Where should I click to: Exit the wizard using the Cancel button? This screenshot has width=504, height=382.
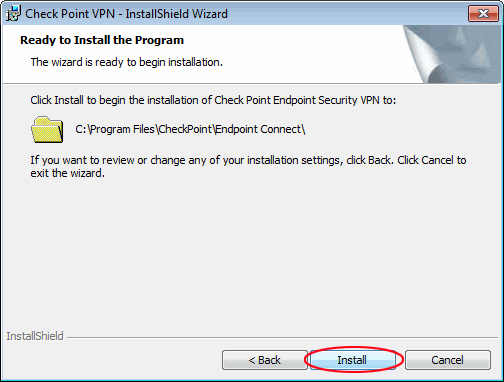pyautogui.click(x=448, y=360)
